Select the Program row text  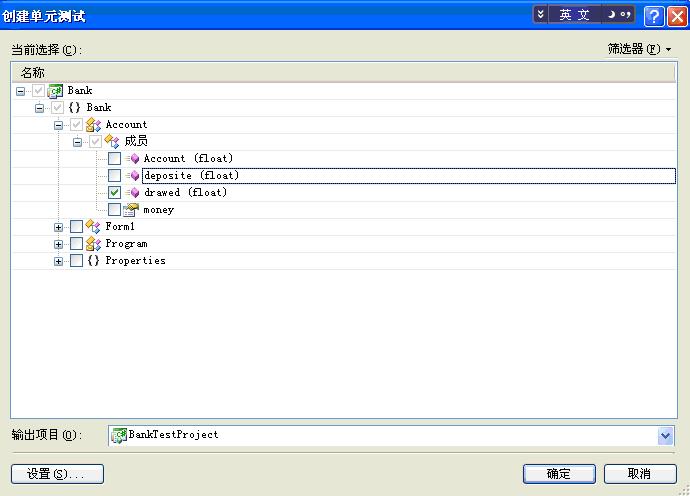(126, 244)
